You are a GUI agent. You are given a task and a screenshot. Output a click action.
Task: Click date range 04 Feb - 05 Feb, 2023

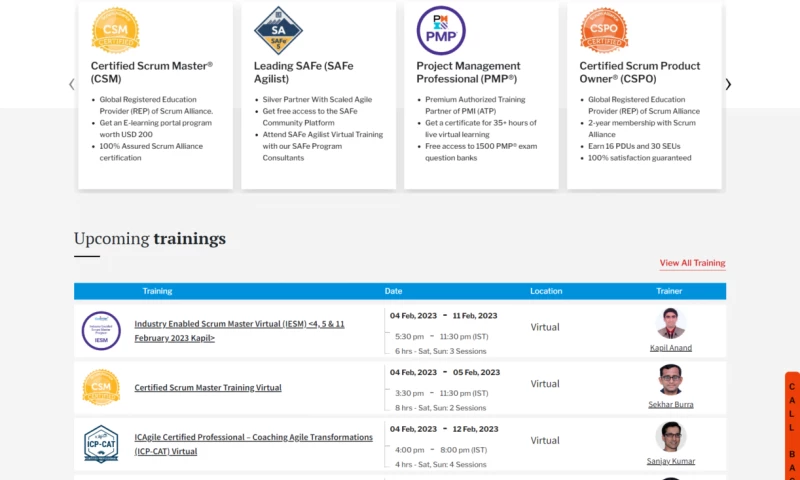point(445,372)
